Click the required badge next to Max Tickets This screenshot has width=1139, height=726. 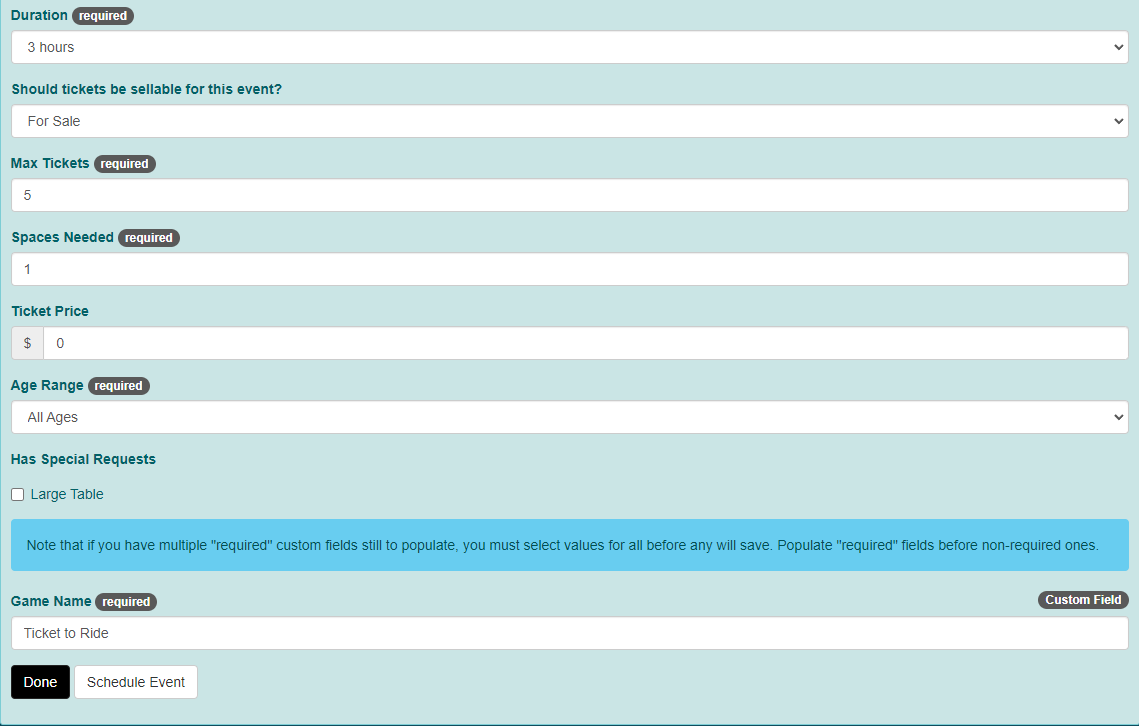(124, 164)
